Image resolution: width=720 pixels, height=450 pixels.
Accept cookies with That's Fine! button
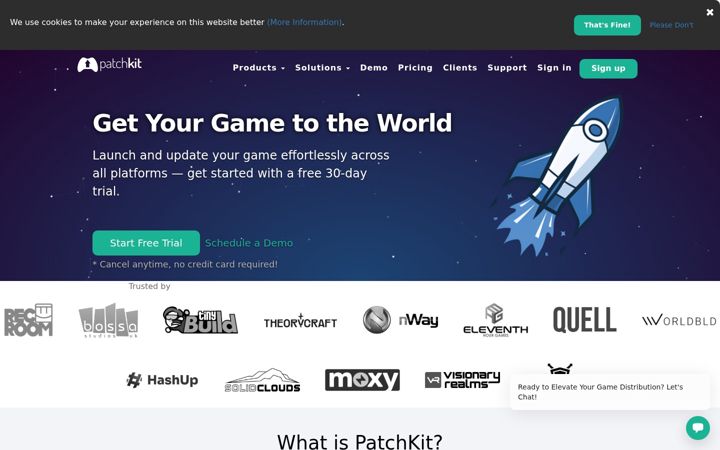[607, 25]
